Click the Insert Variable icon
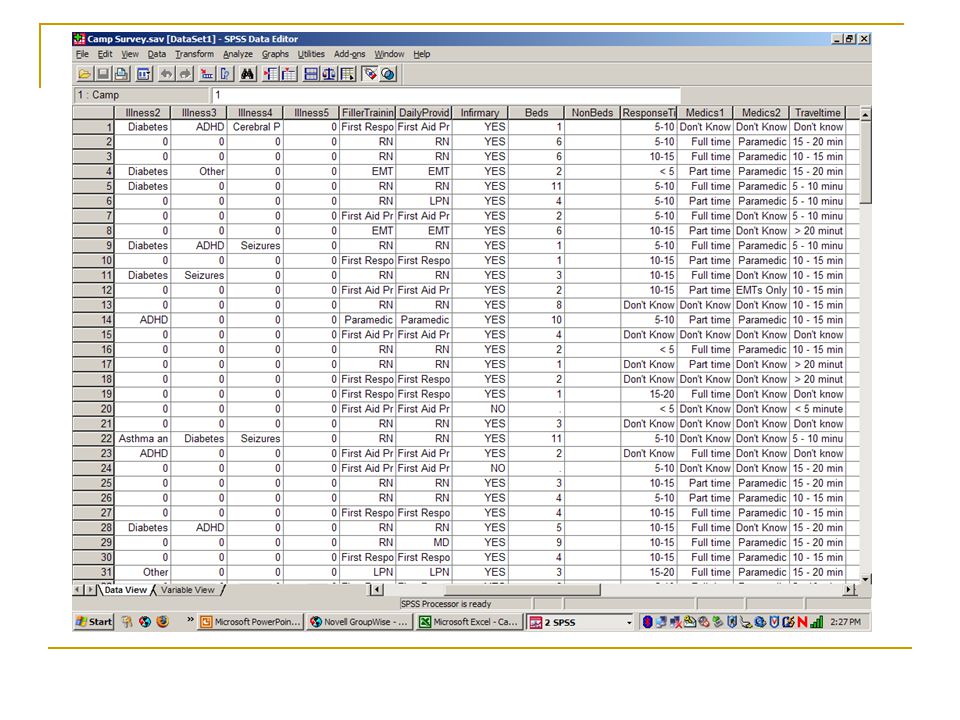 (x=288, y=74)
